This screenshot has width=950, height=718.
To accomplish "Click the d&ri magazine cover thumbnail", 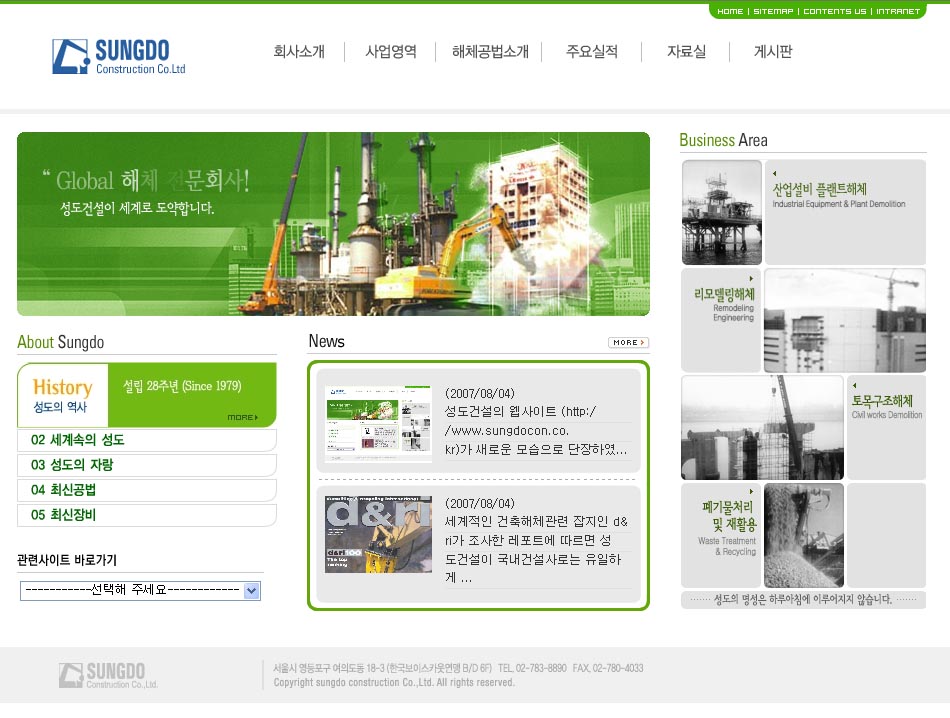I will pyautogui.click(x=378, y=534).
